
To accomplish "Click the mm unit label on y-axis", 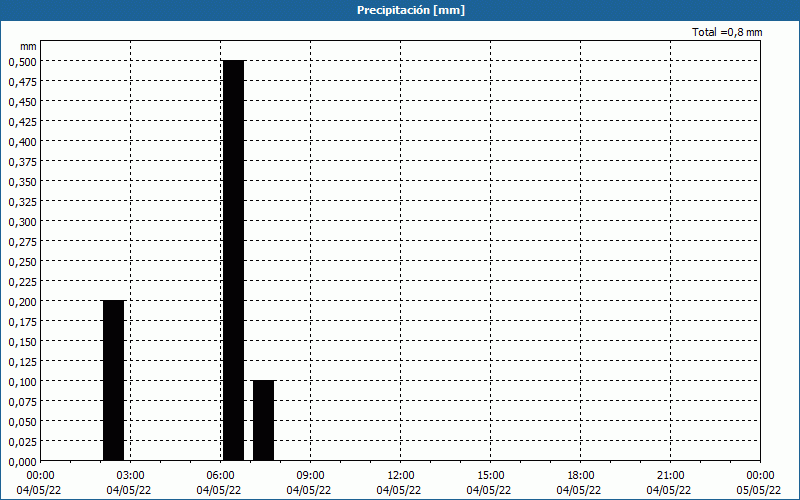I will [28, 46].
